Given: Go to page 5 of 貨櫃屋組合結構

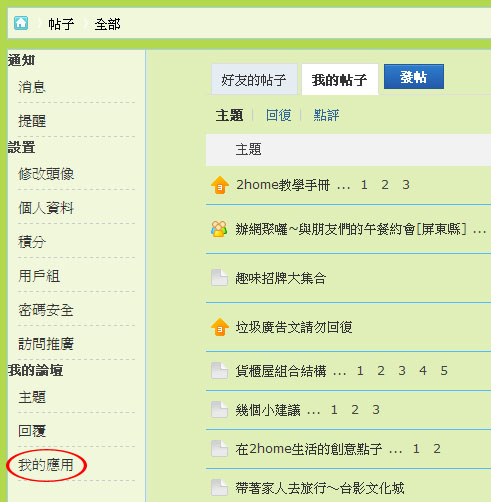Looking at the screenshot, I should click(x=444, y=371).
